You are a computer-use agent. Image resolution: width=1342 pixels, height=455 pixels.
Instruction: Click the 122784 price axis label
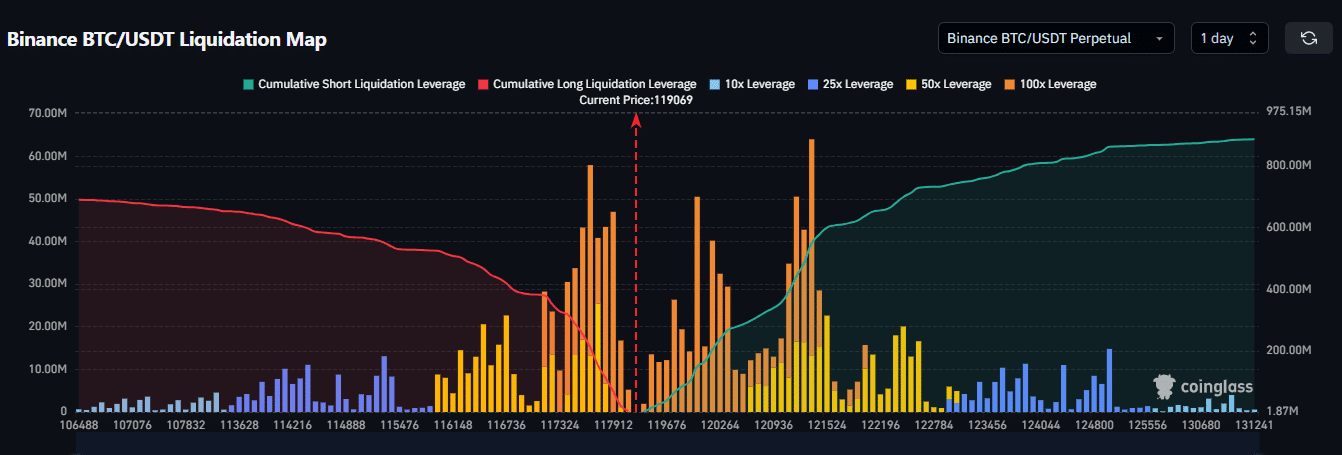pos(935,425)
